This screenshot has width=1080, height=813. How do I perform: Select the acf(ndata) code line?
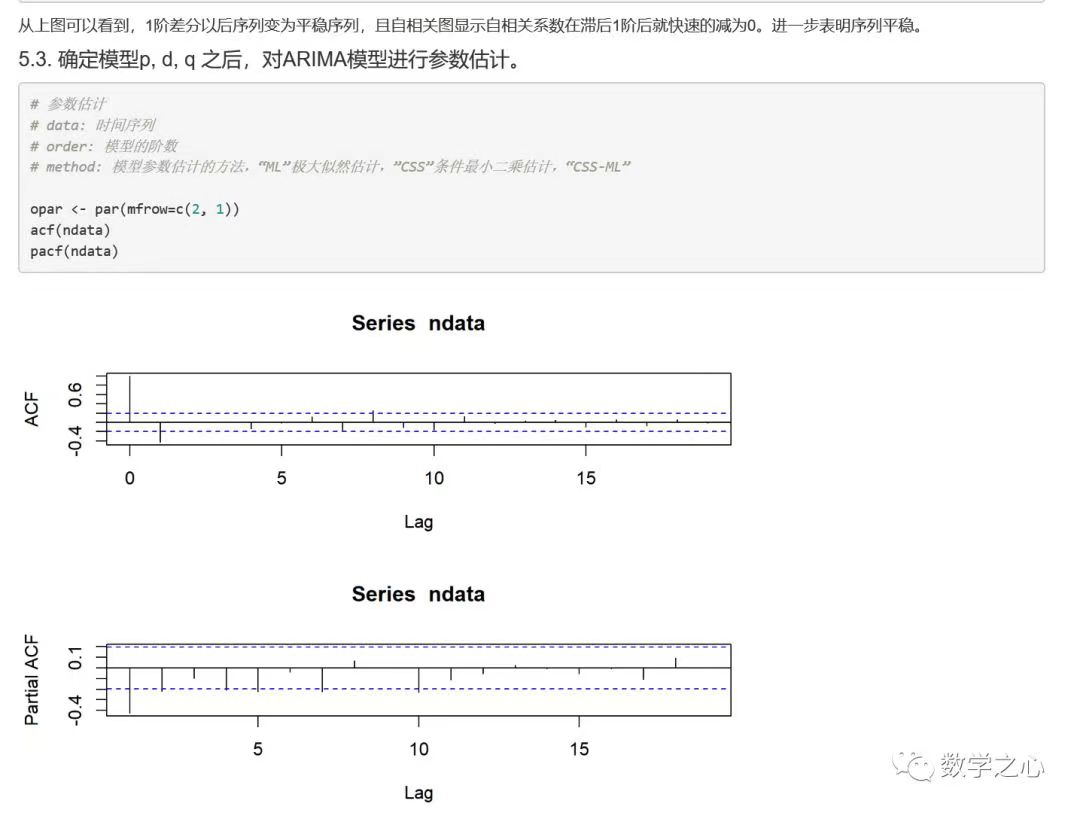pyautogui.click(x=70, y=230)
